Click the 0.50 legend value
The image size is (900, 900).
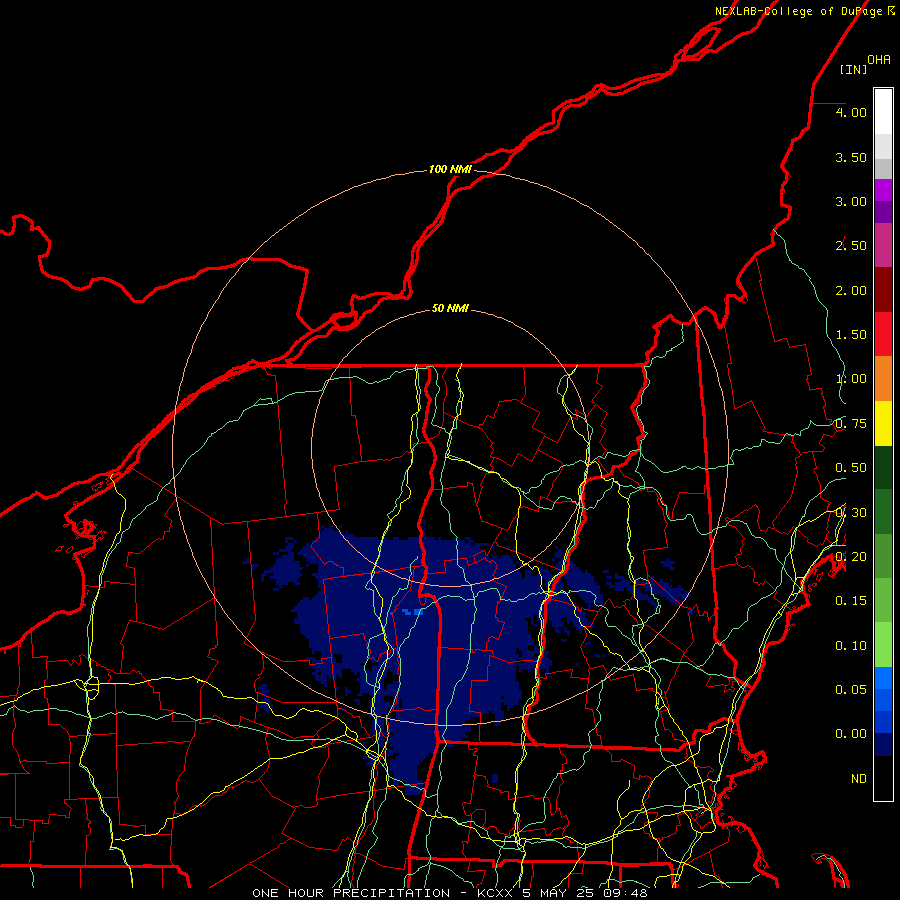pos(851,468)
